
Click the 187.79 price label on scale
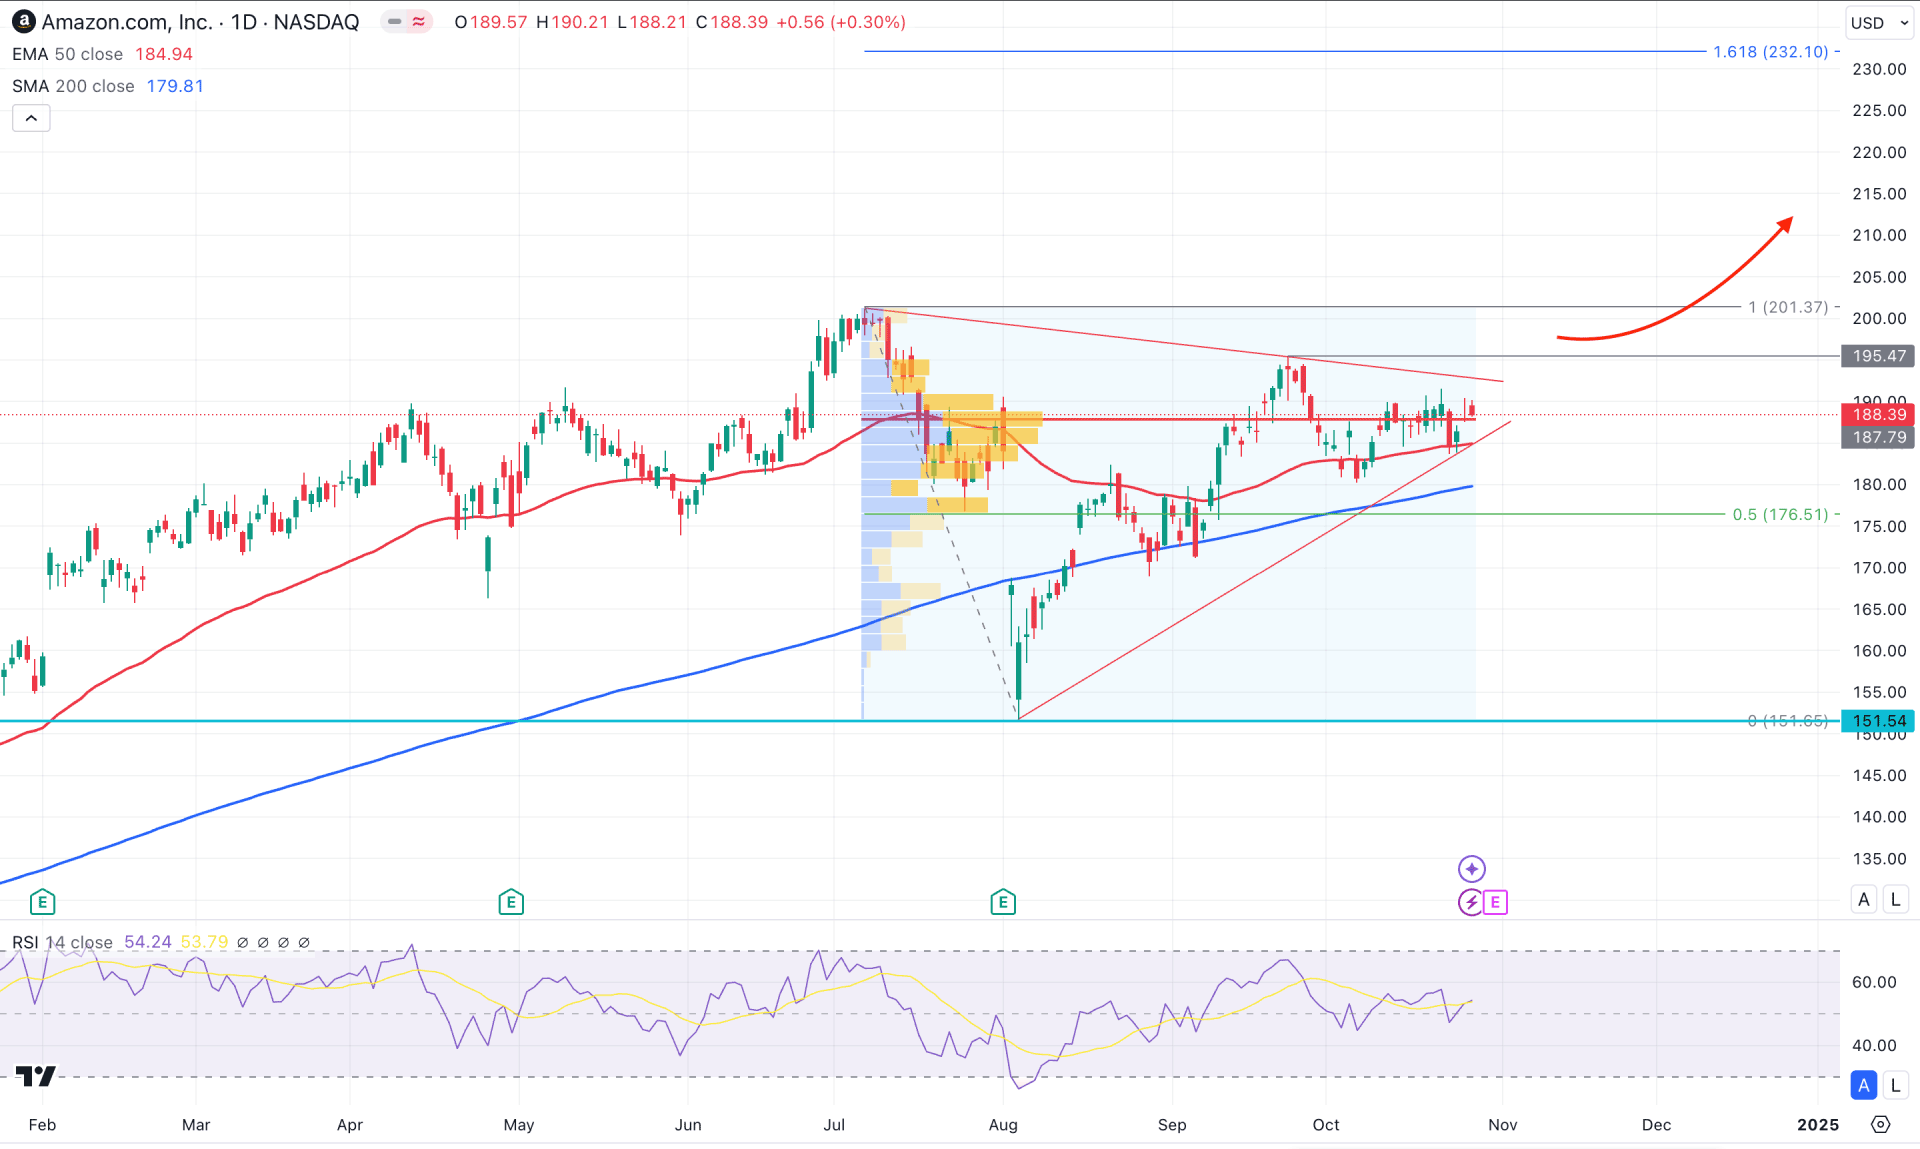point(1878,437)
